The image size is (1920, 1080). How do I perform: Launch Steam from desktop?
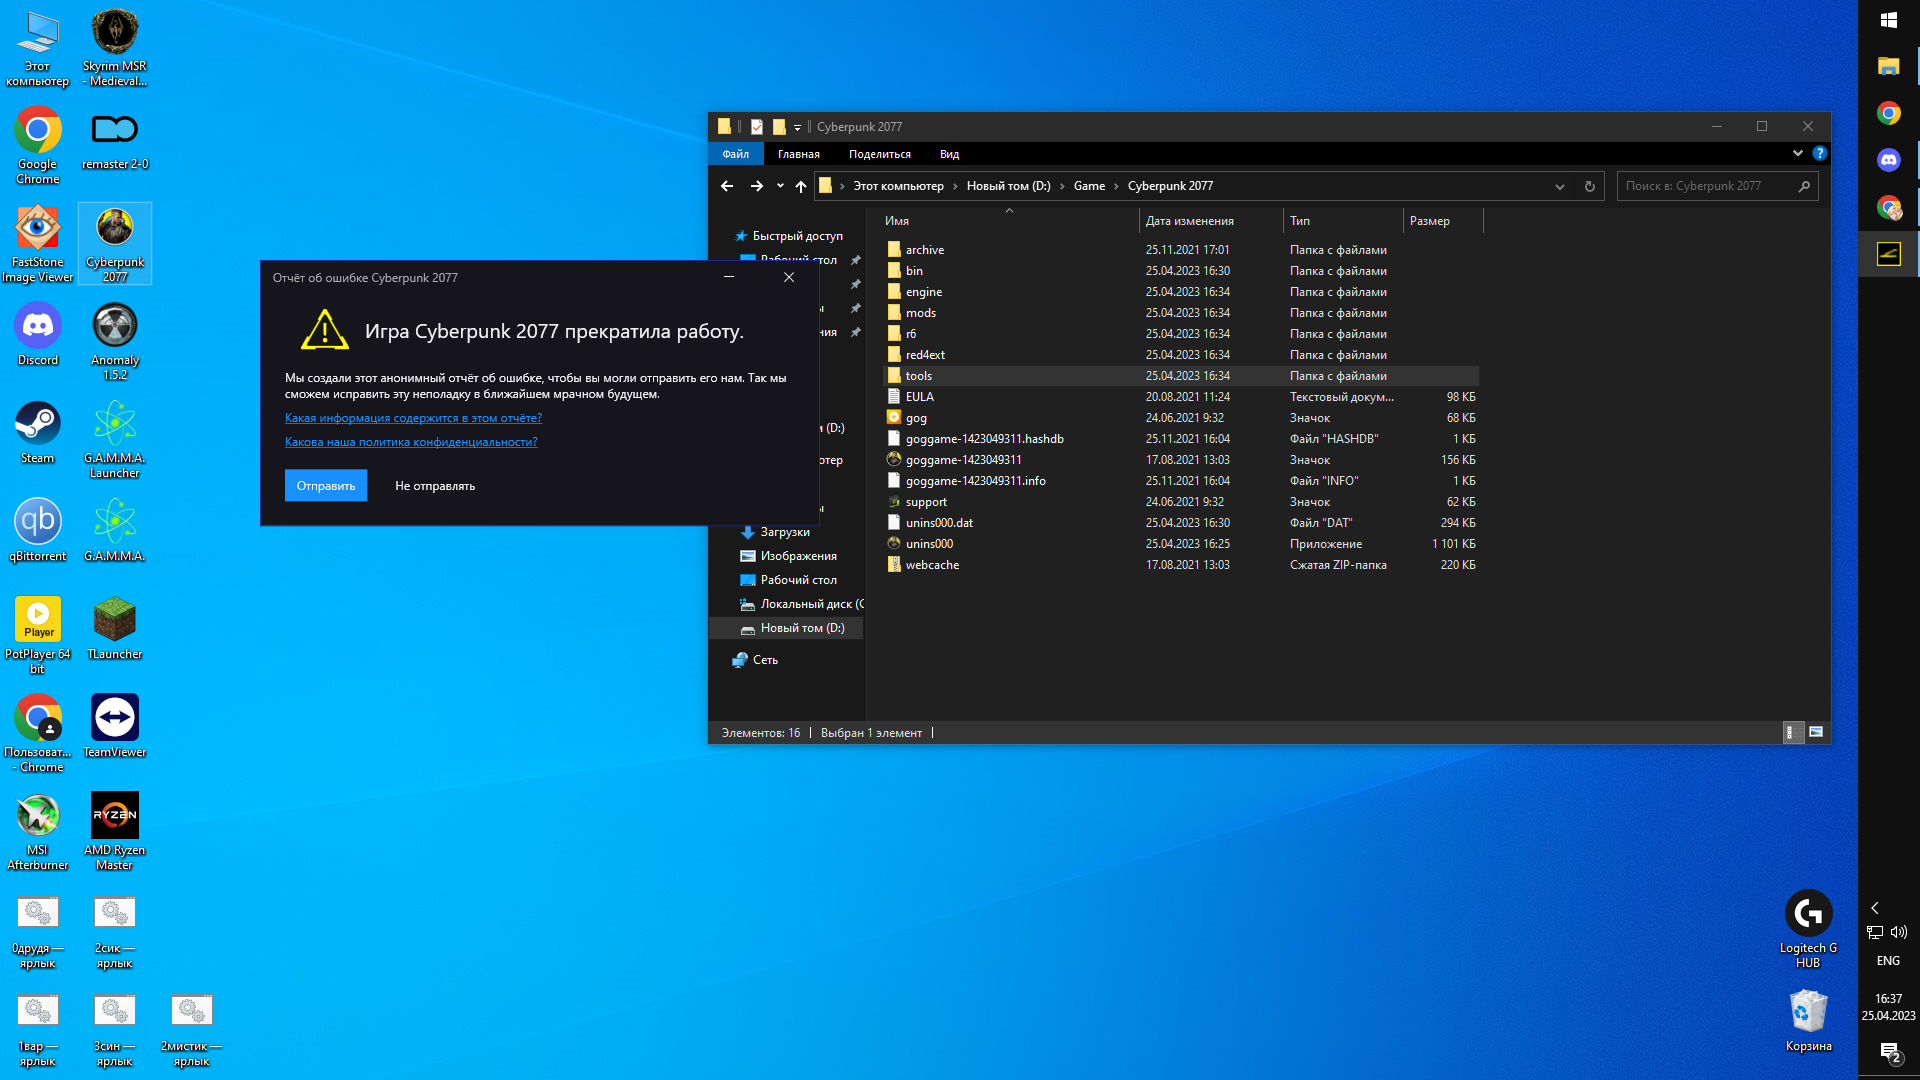tap(38, 433)
